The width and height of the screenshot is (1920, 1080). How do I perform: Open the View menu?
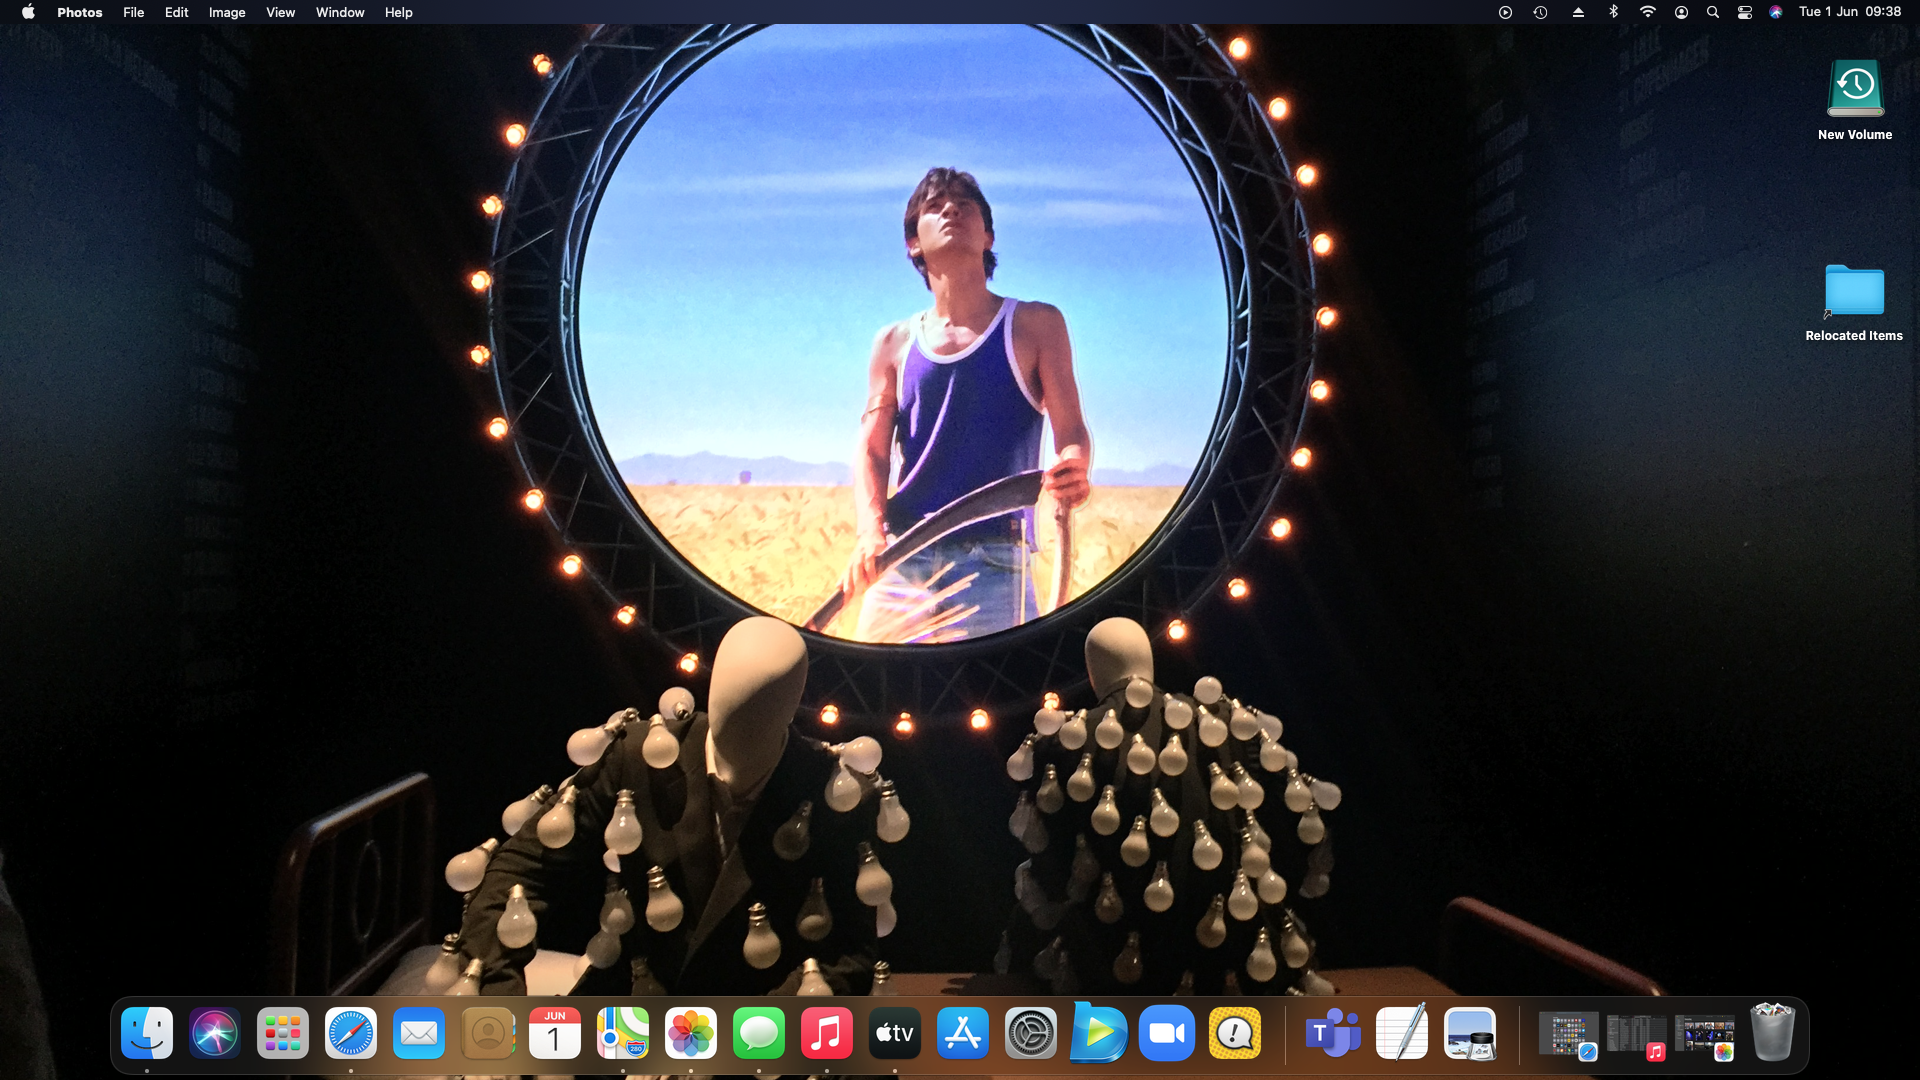click(x=280, y=12)
